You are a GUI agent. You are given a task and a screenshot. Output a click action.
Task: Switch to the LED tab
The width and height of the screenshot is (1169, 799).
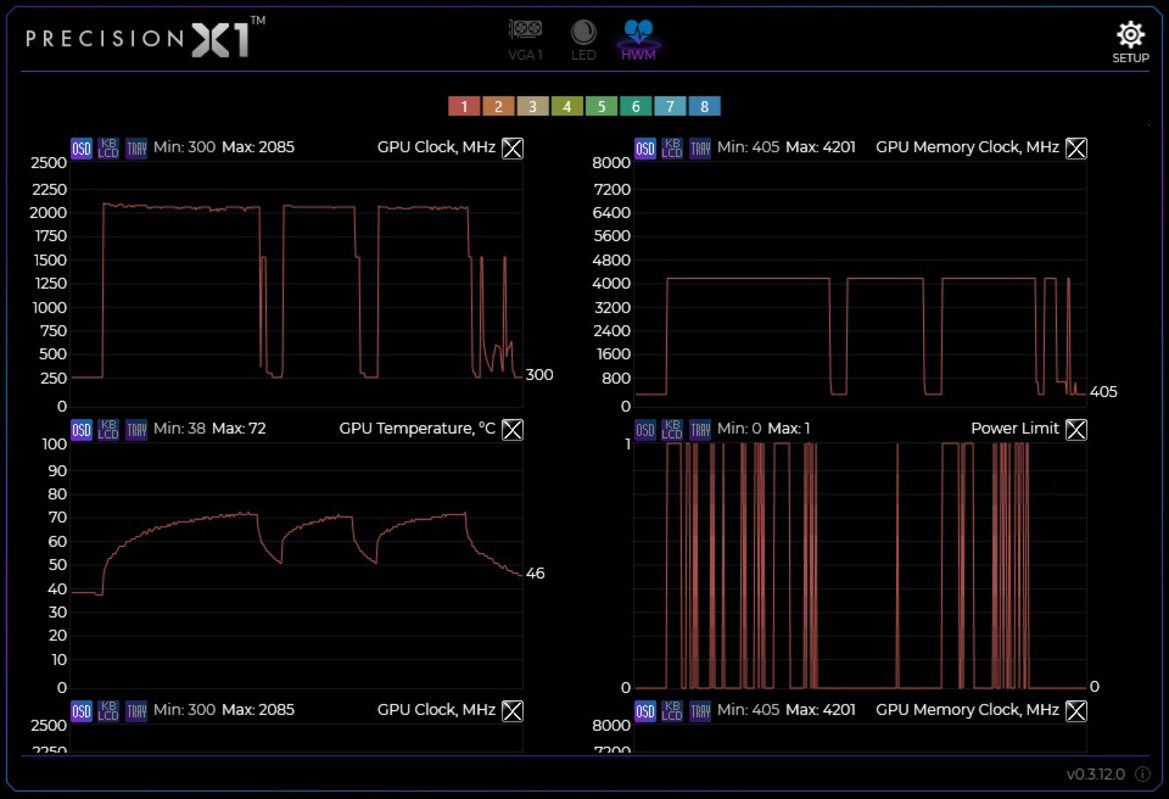583,40
